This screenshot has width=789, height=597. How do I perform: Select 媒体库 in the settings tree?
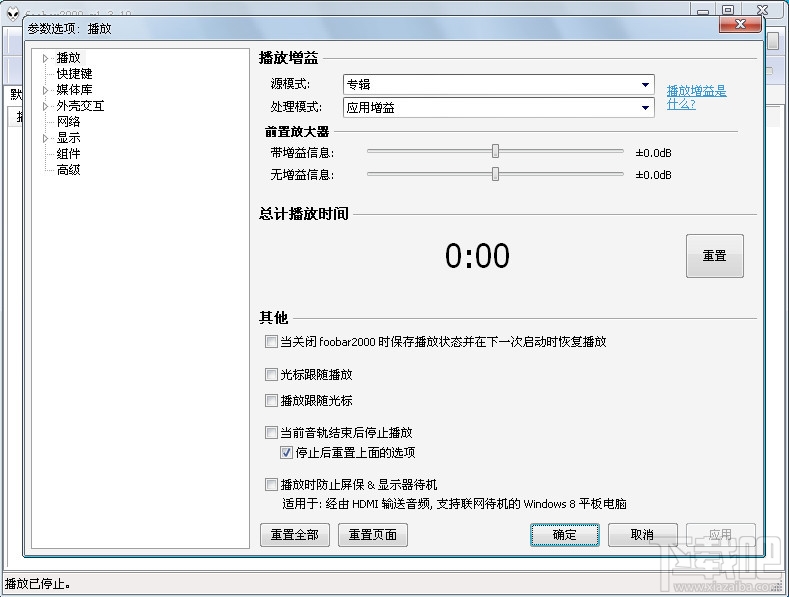(74, 90)
